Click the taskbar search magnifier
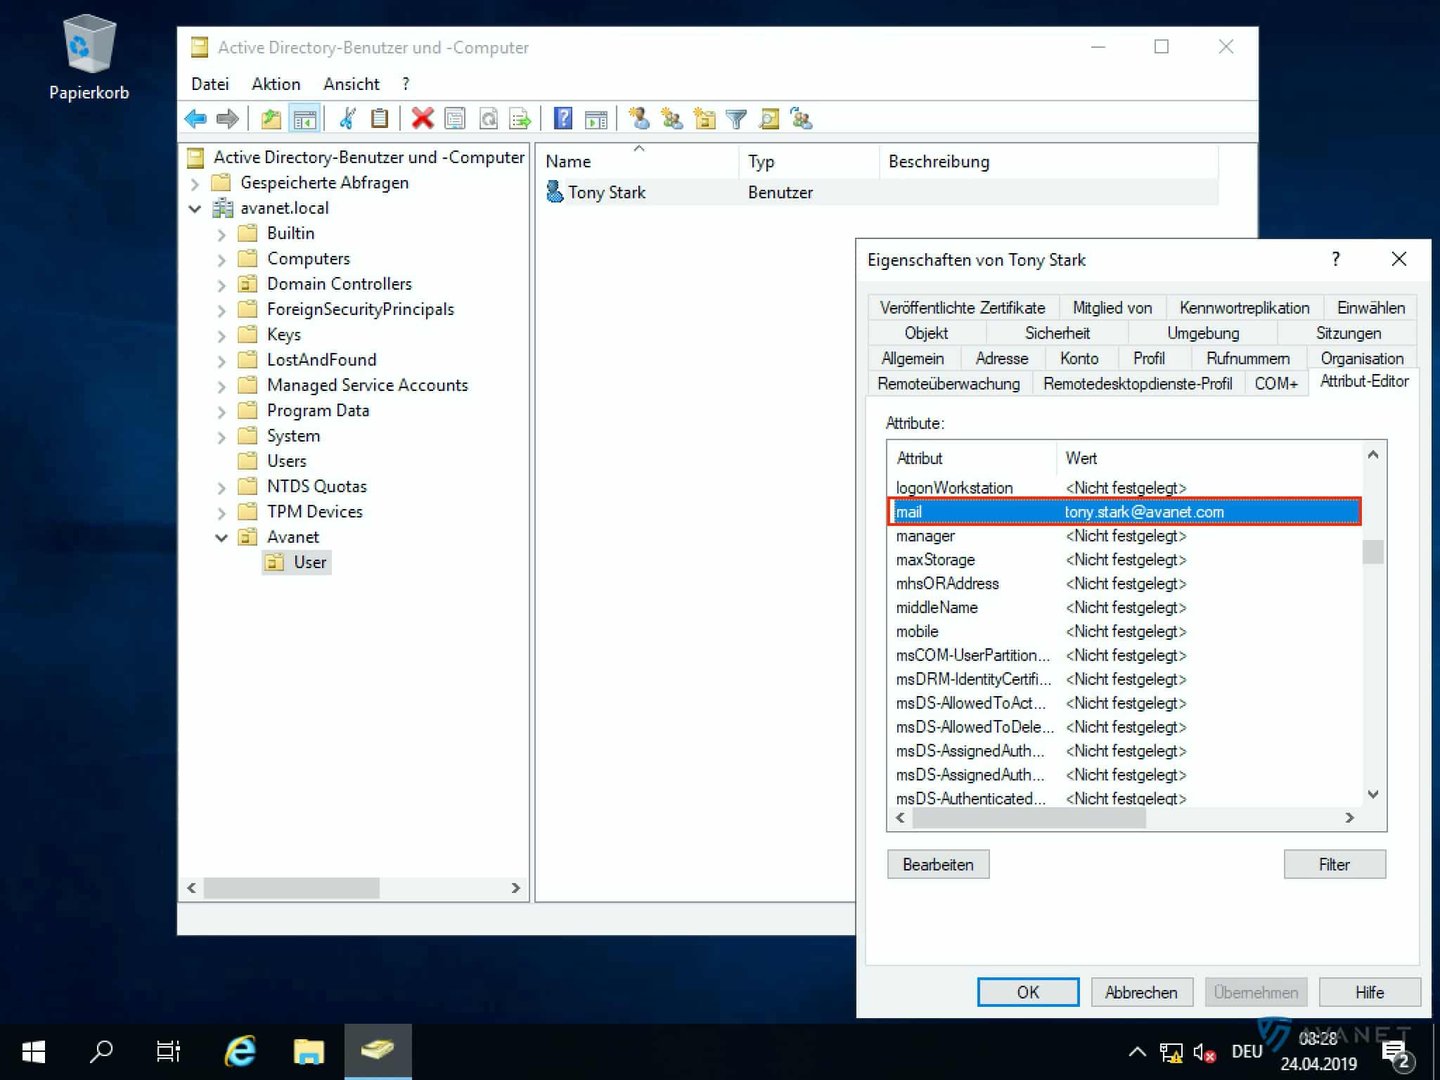This screenshot has height=1080, width=1440. point(101,1051)
